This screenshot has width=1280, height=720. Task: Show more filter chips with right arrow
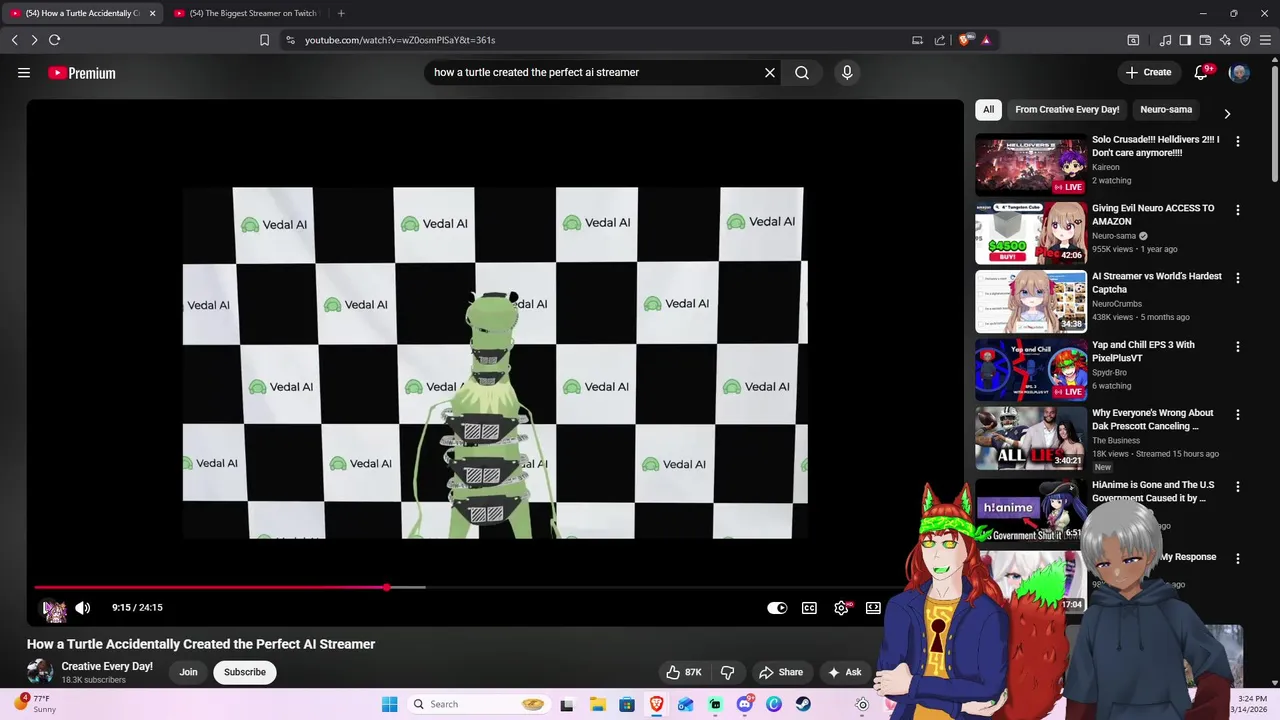click(1227, 113)
